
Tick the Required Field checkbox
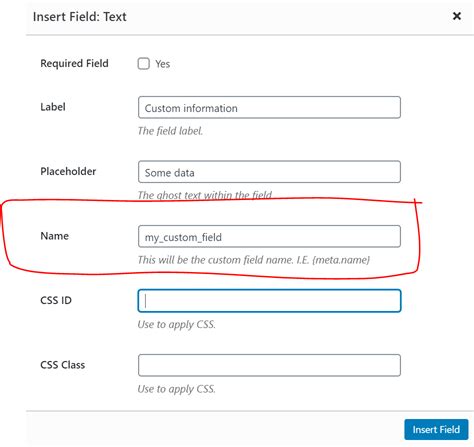point(144,63)
